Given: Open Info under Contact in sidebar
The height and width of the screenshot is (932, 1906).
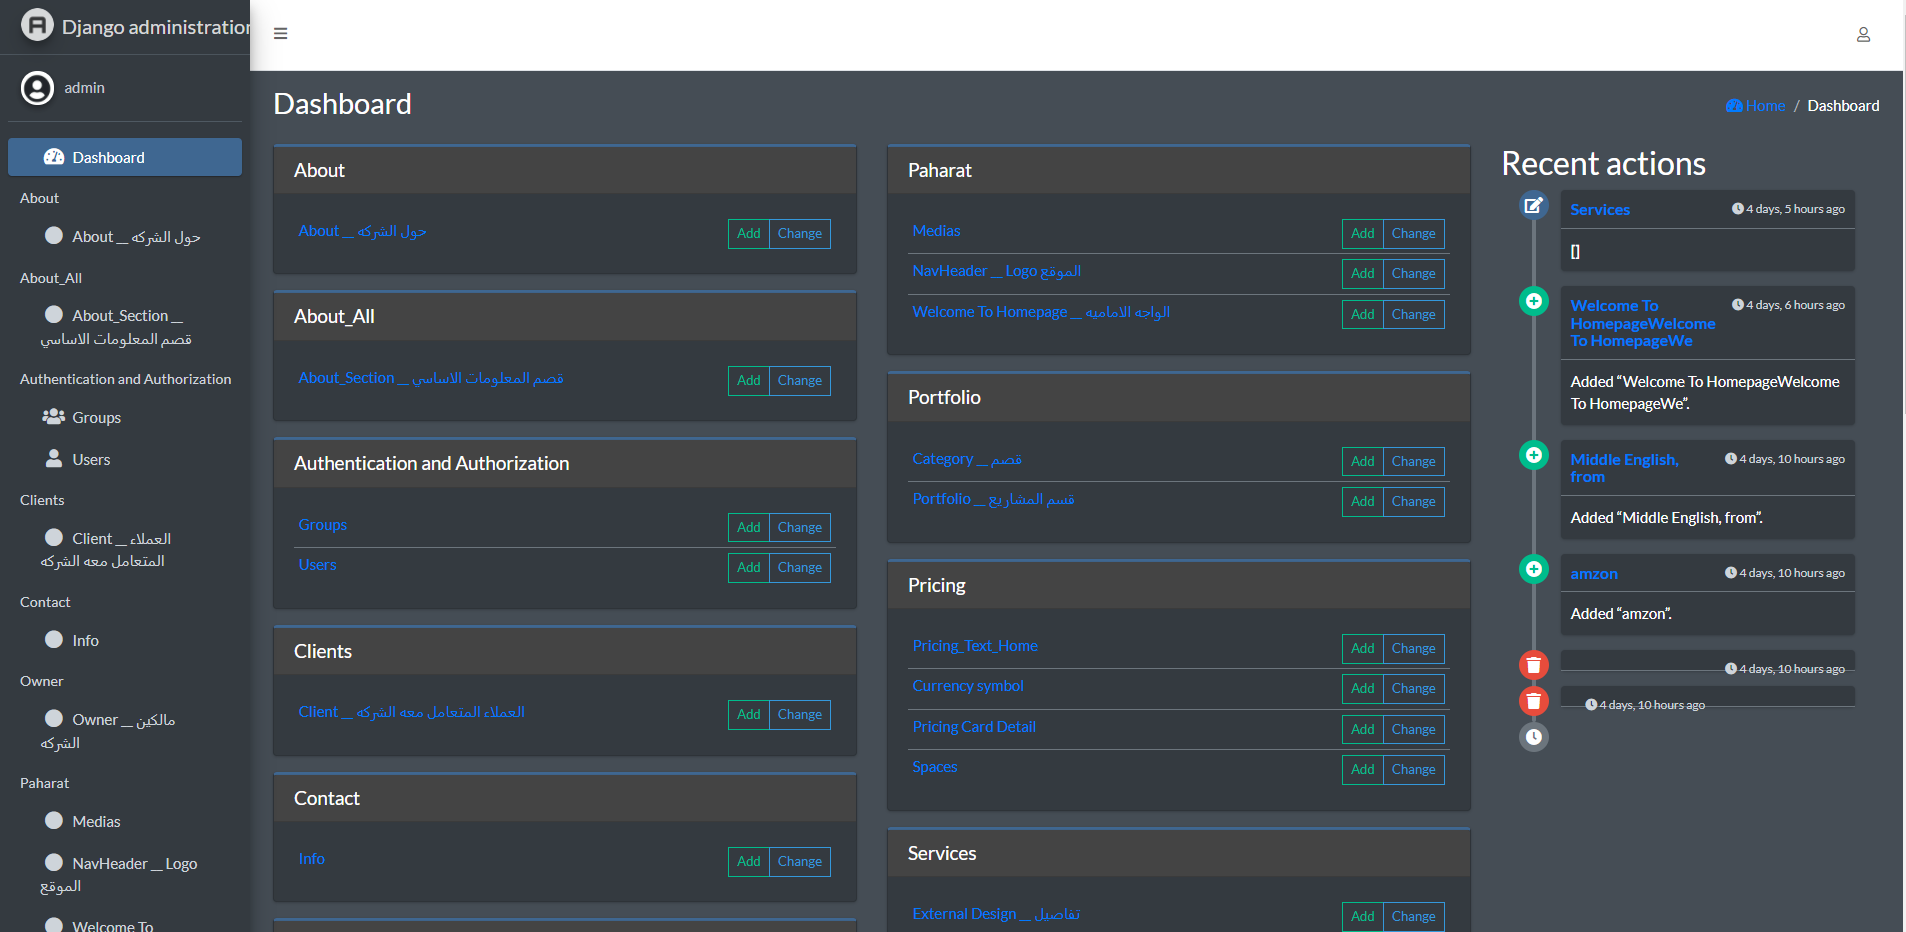Looking at the screenshot, I should click(125, 640).
